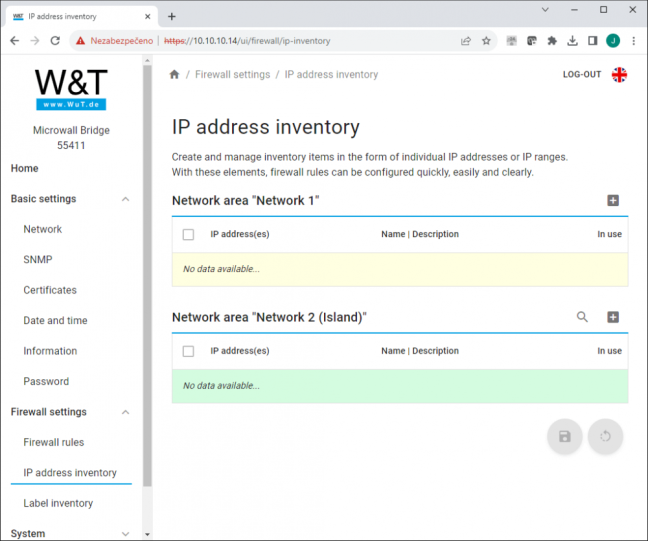This screenshot has height=541, width=648.
Task: Bookmark page with the star icon
Action: pos(486,41)
